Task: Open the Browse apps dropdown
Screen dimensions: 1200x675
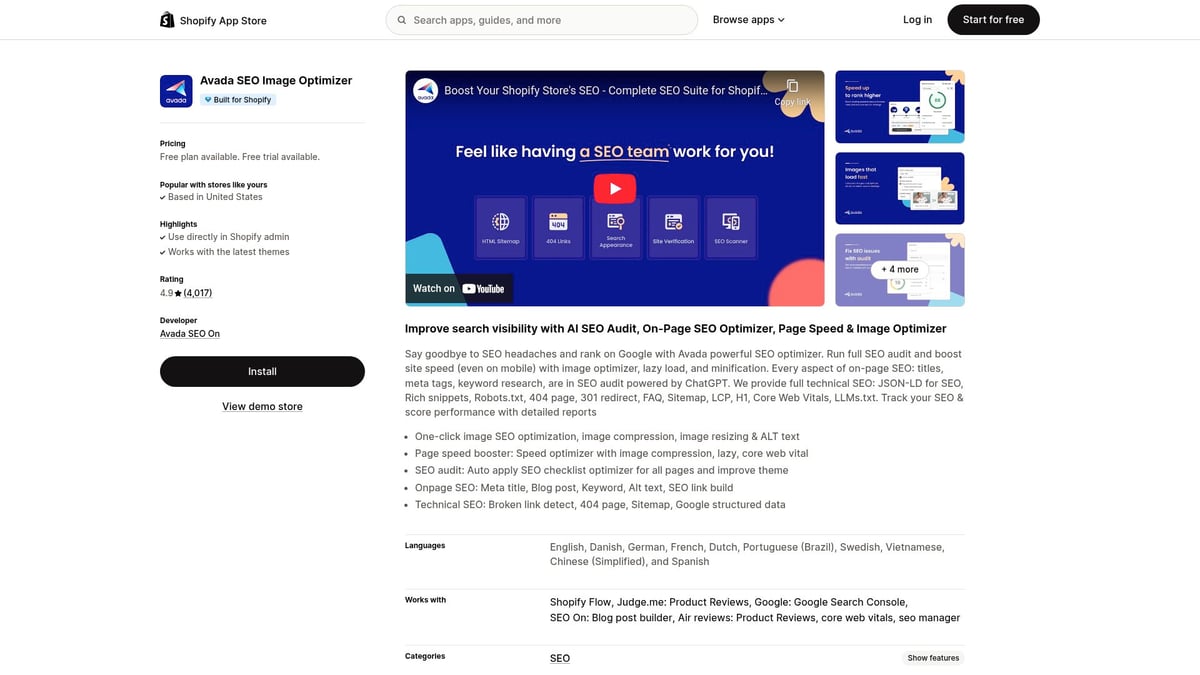Action: tap(748, 19)
